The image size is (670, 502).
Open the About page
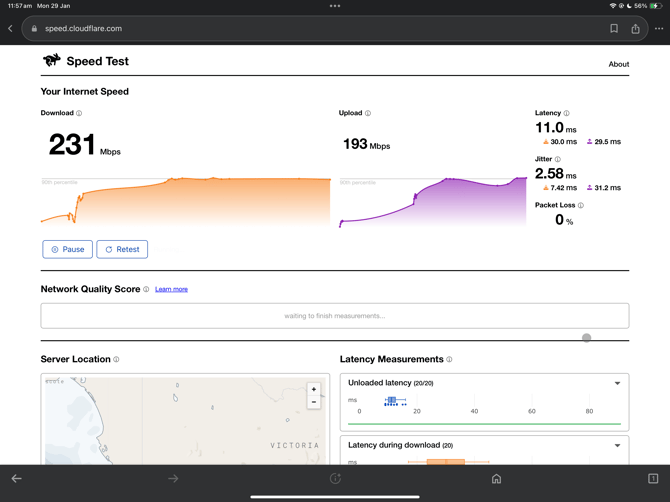tap(618, 64)
